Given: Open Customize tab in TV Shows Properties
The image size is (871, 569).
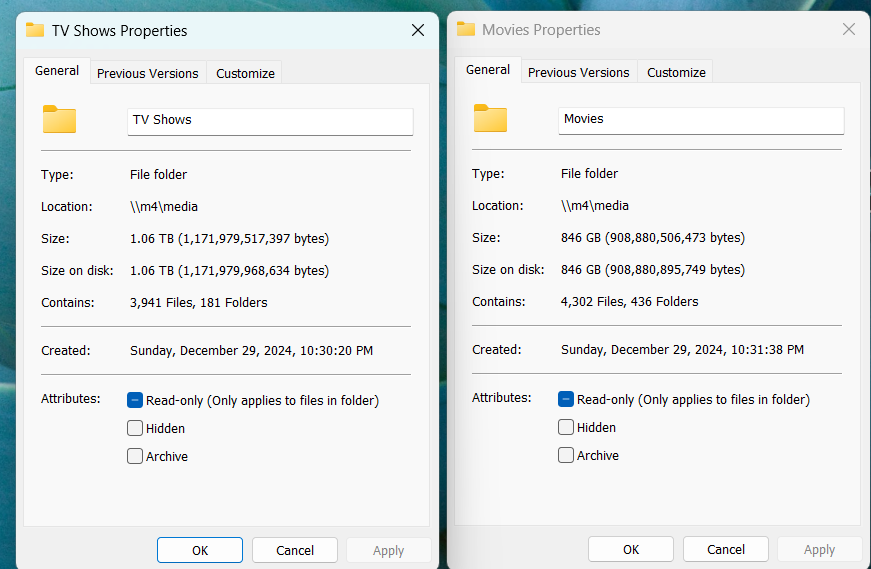Looking at the screenshot, I should click(x=245, y=73).
